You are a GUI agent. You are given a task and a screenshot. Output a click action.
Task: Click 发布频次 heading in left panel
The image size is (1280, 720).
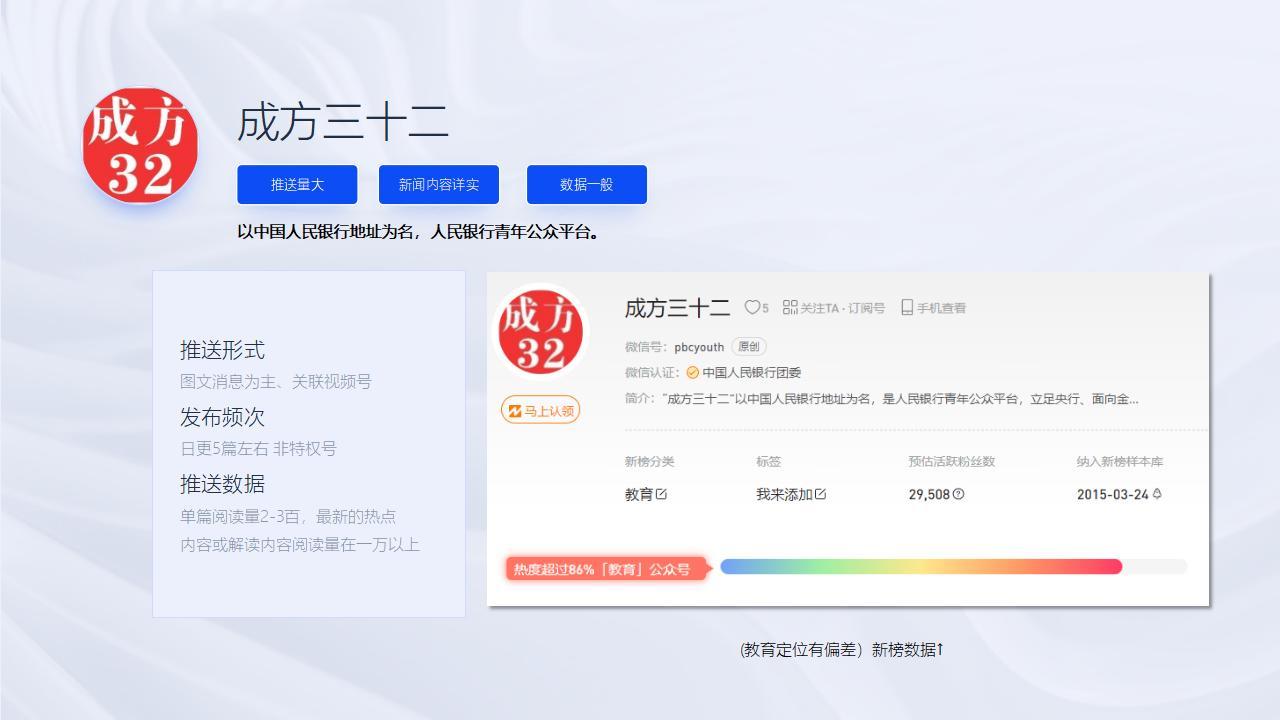click(222, 417)
